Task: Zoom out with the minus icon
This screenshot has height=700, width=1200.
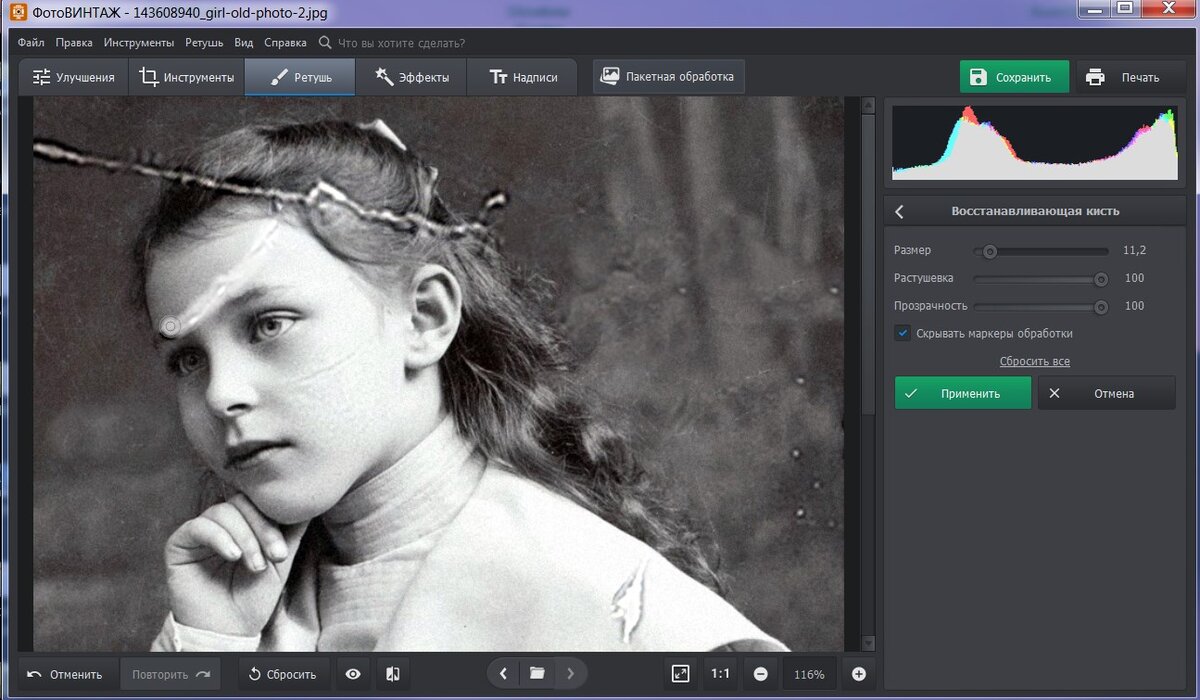Action: [761, 674]
